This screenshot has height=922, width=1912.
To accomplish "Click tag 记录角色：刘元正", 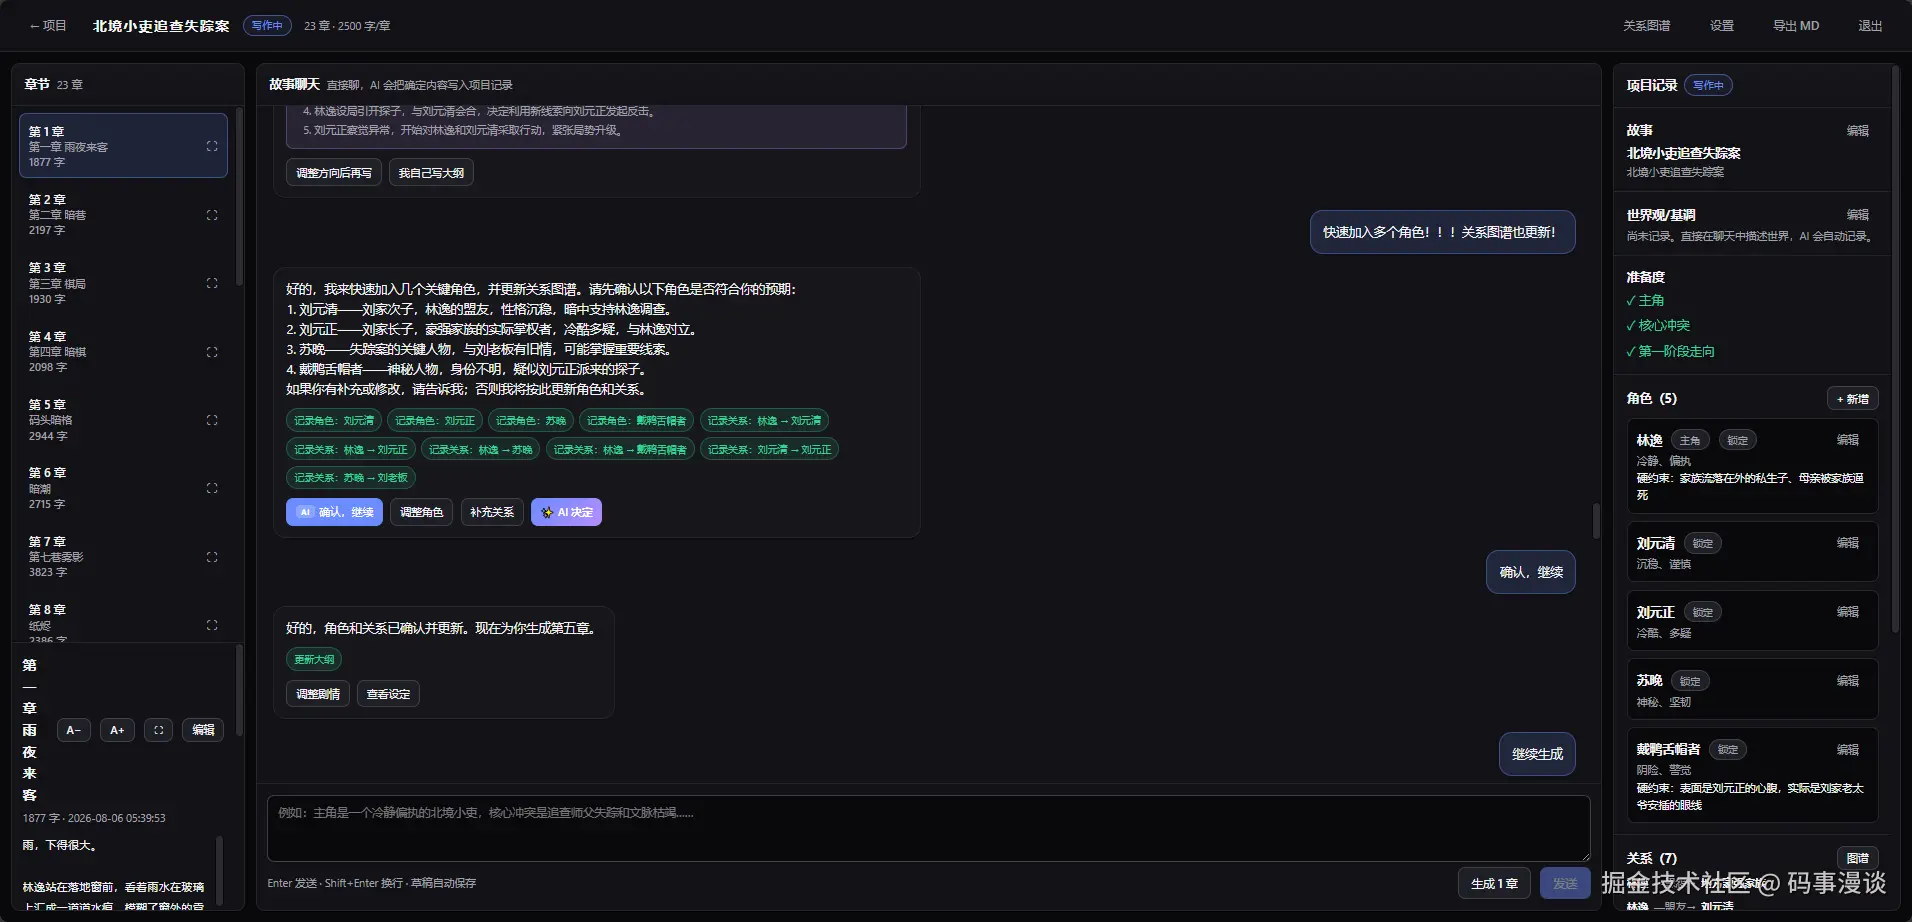I will 435,421.
